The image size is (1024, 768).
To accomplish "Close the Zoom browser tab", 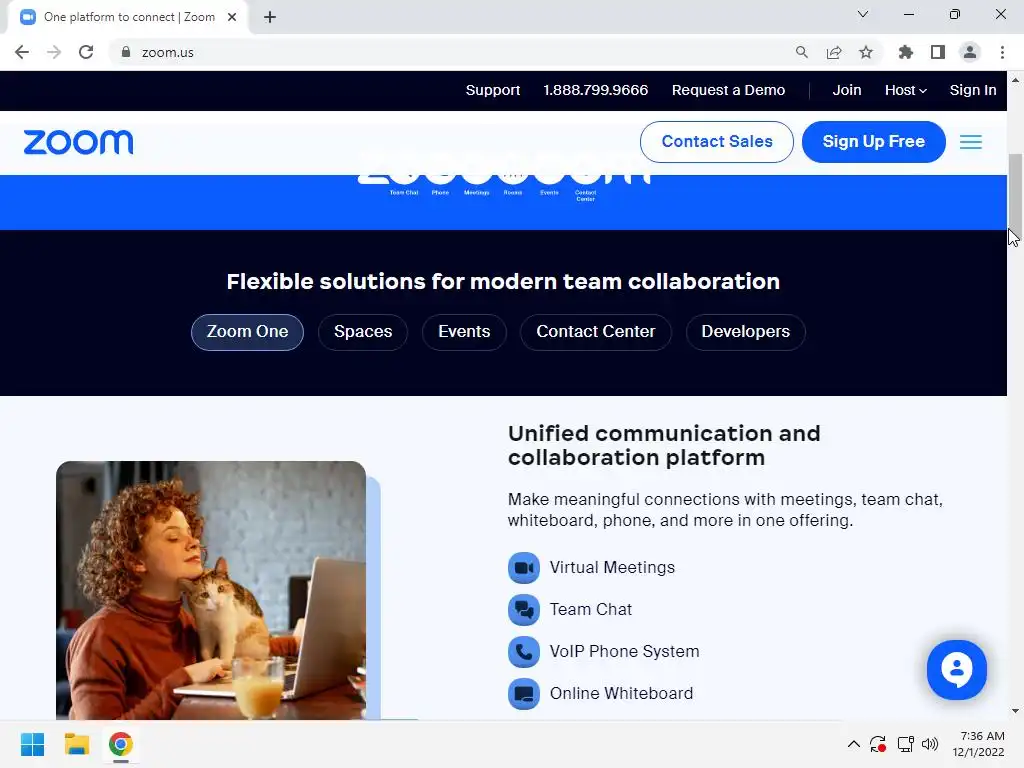I will click(x=232, y=17).
